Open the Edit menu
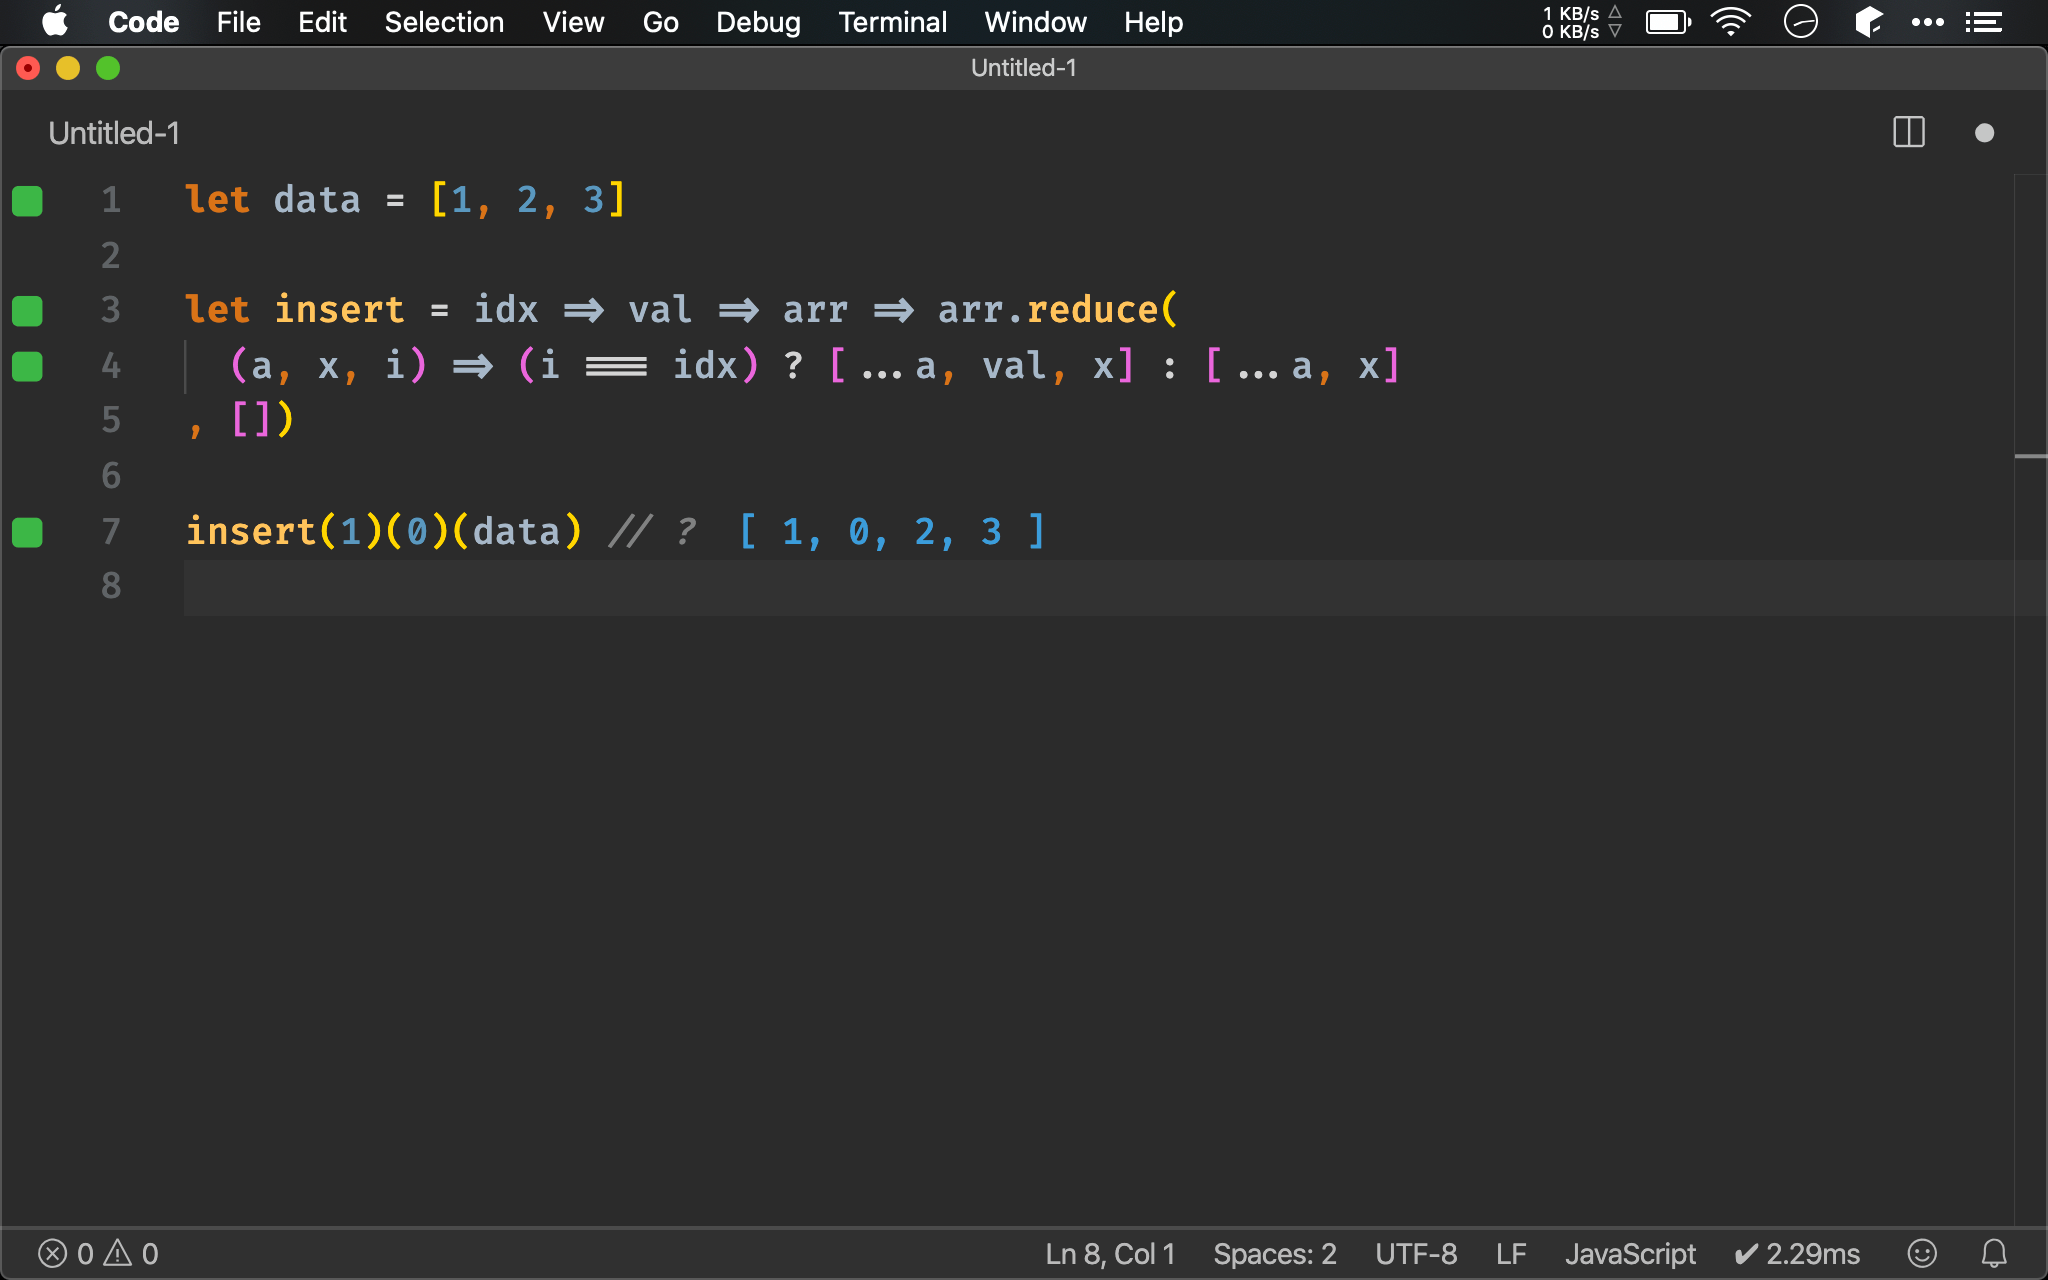Viewport: 2048px width, 1280px height. tap(322, 22)
